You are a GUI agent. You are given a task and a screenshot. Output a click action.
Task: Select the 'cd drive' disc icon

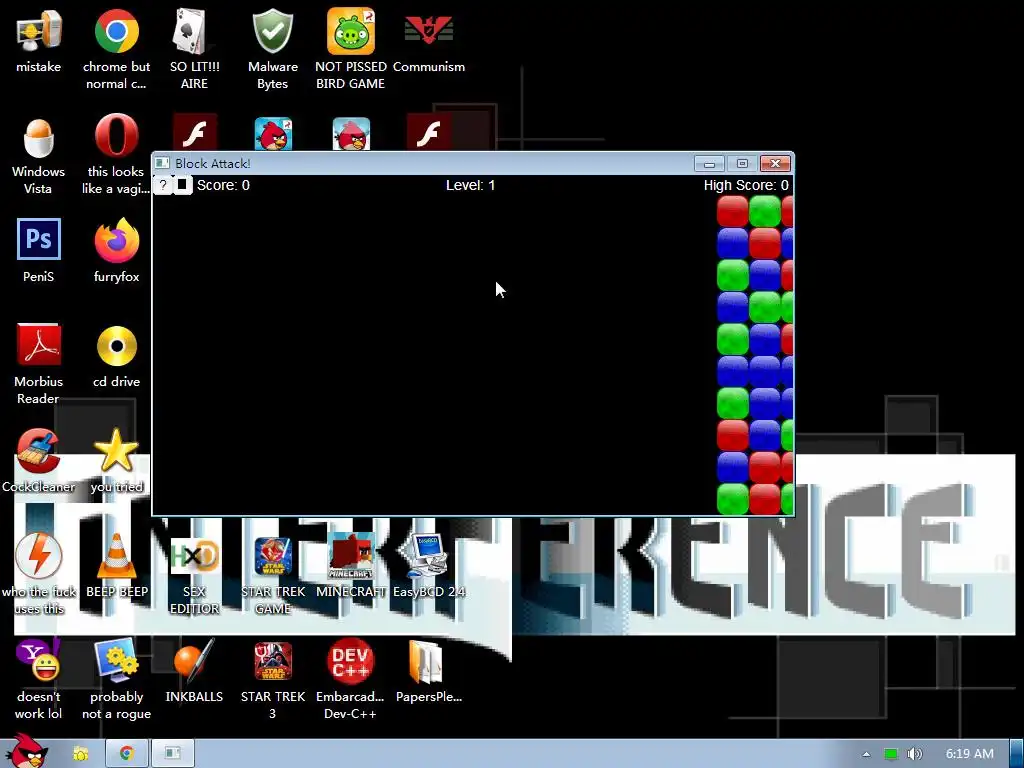pyautogui.click(x=116, y=356)
